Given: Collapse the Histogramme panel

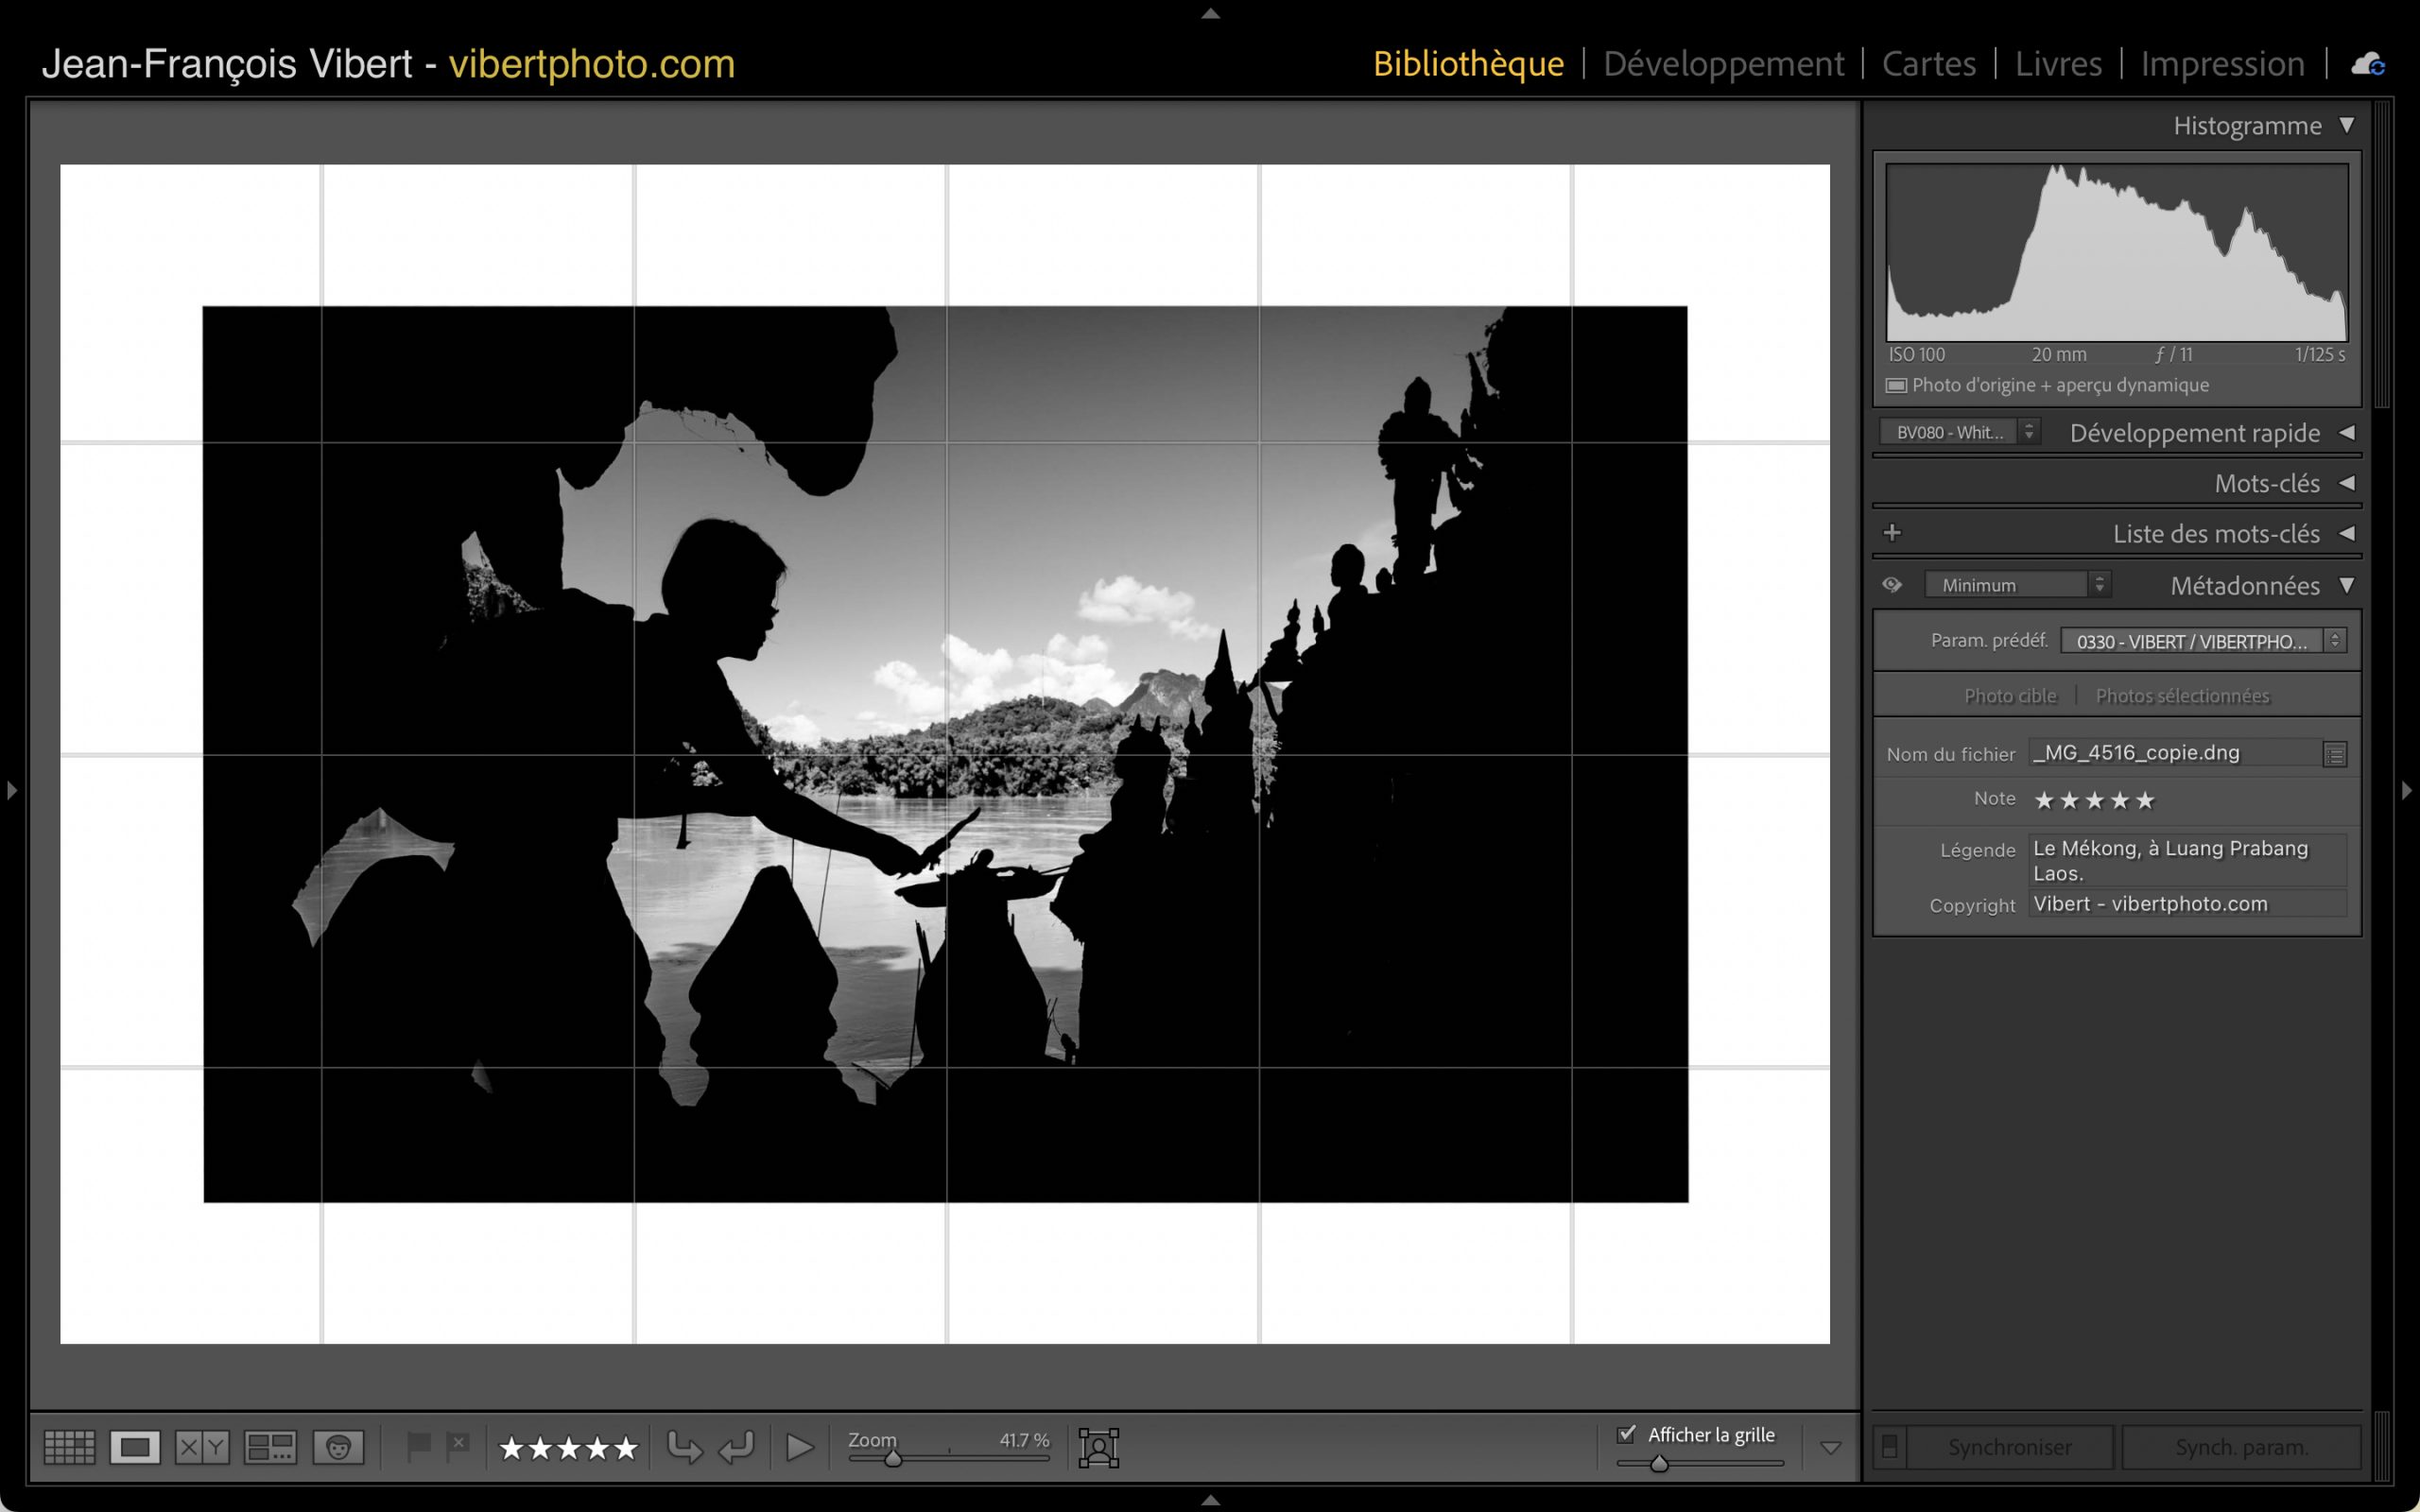Looking at the screenshot, I should (2346, 125).
